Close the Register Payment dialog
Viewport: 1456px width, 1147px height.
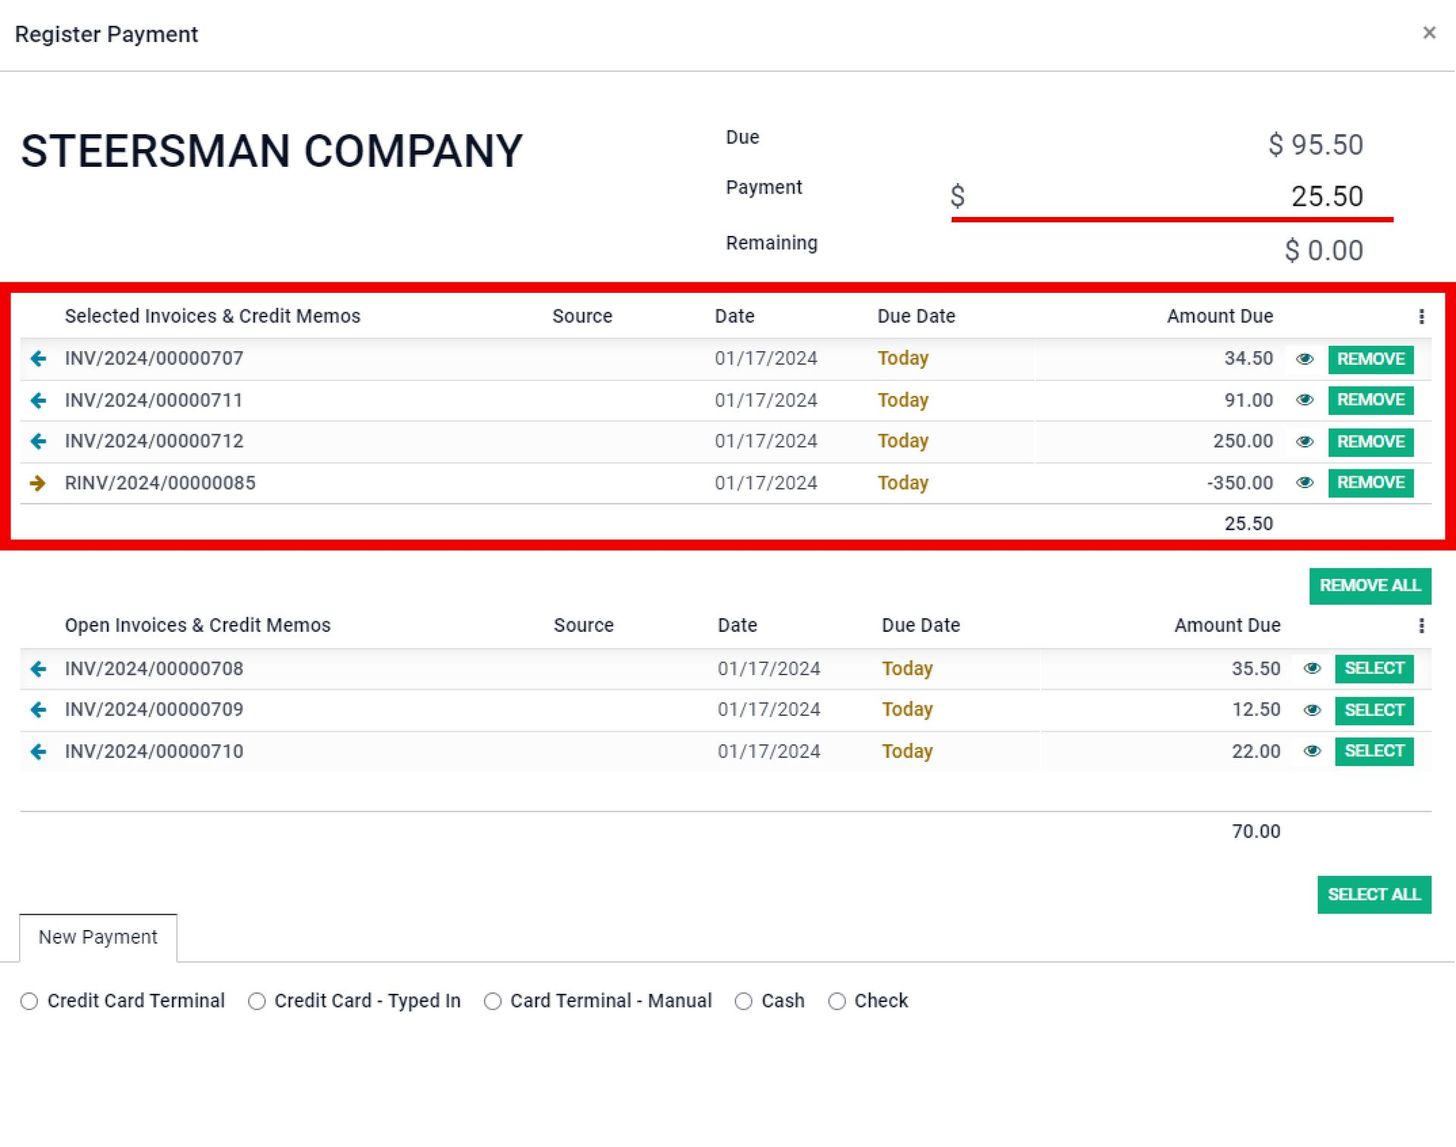(x=1429, y=33)
